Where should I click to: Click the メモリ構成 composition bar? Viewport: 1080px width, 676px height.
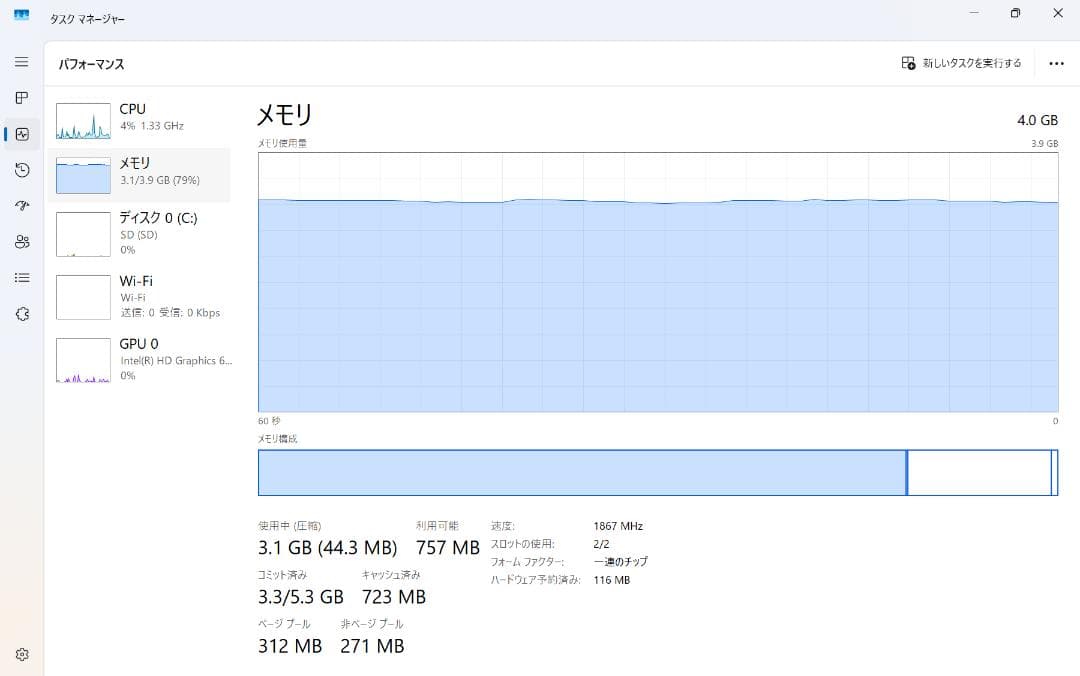pyautogui.click(x=657, y=473)
